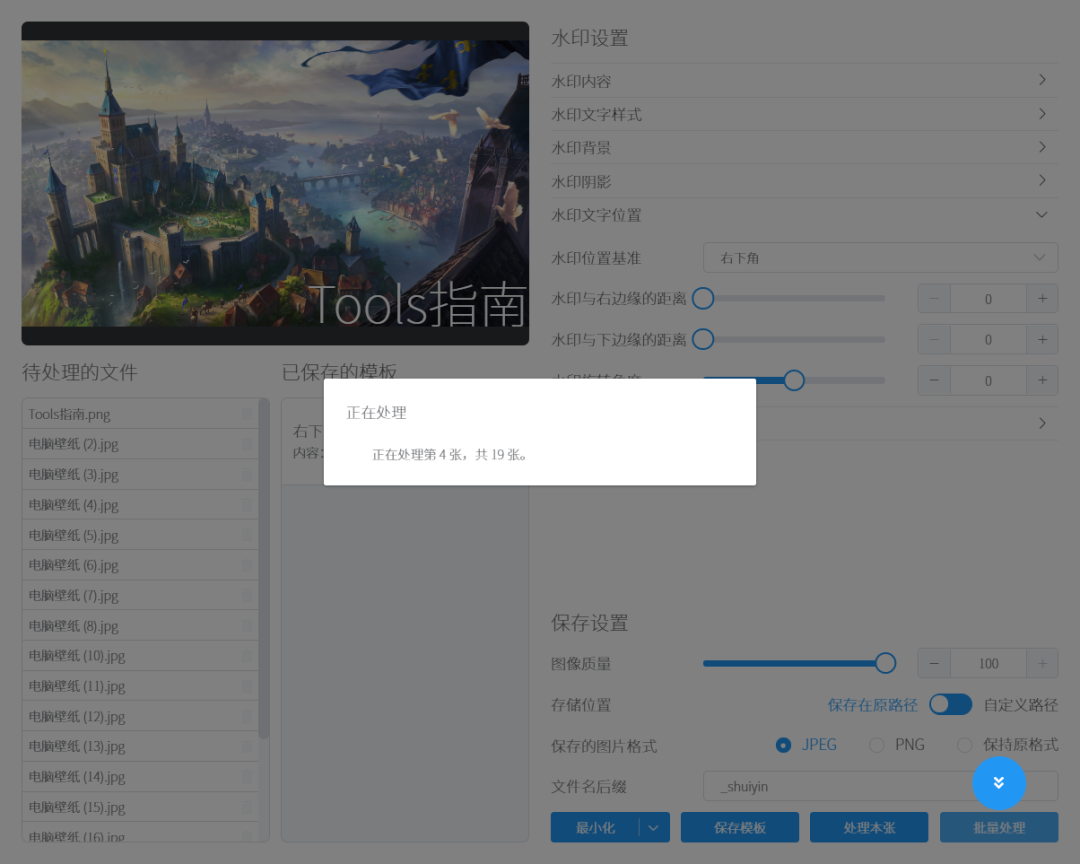Select 电脑壁纸 (8).jpg in the file list

point(140,626)
